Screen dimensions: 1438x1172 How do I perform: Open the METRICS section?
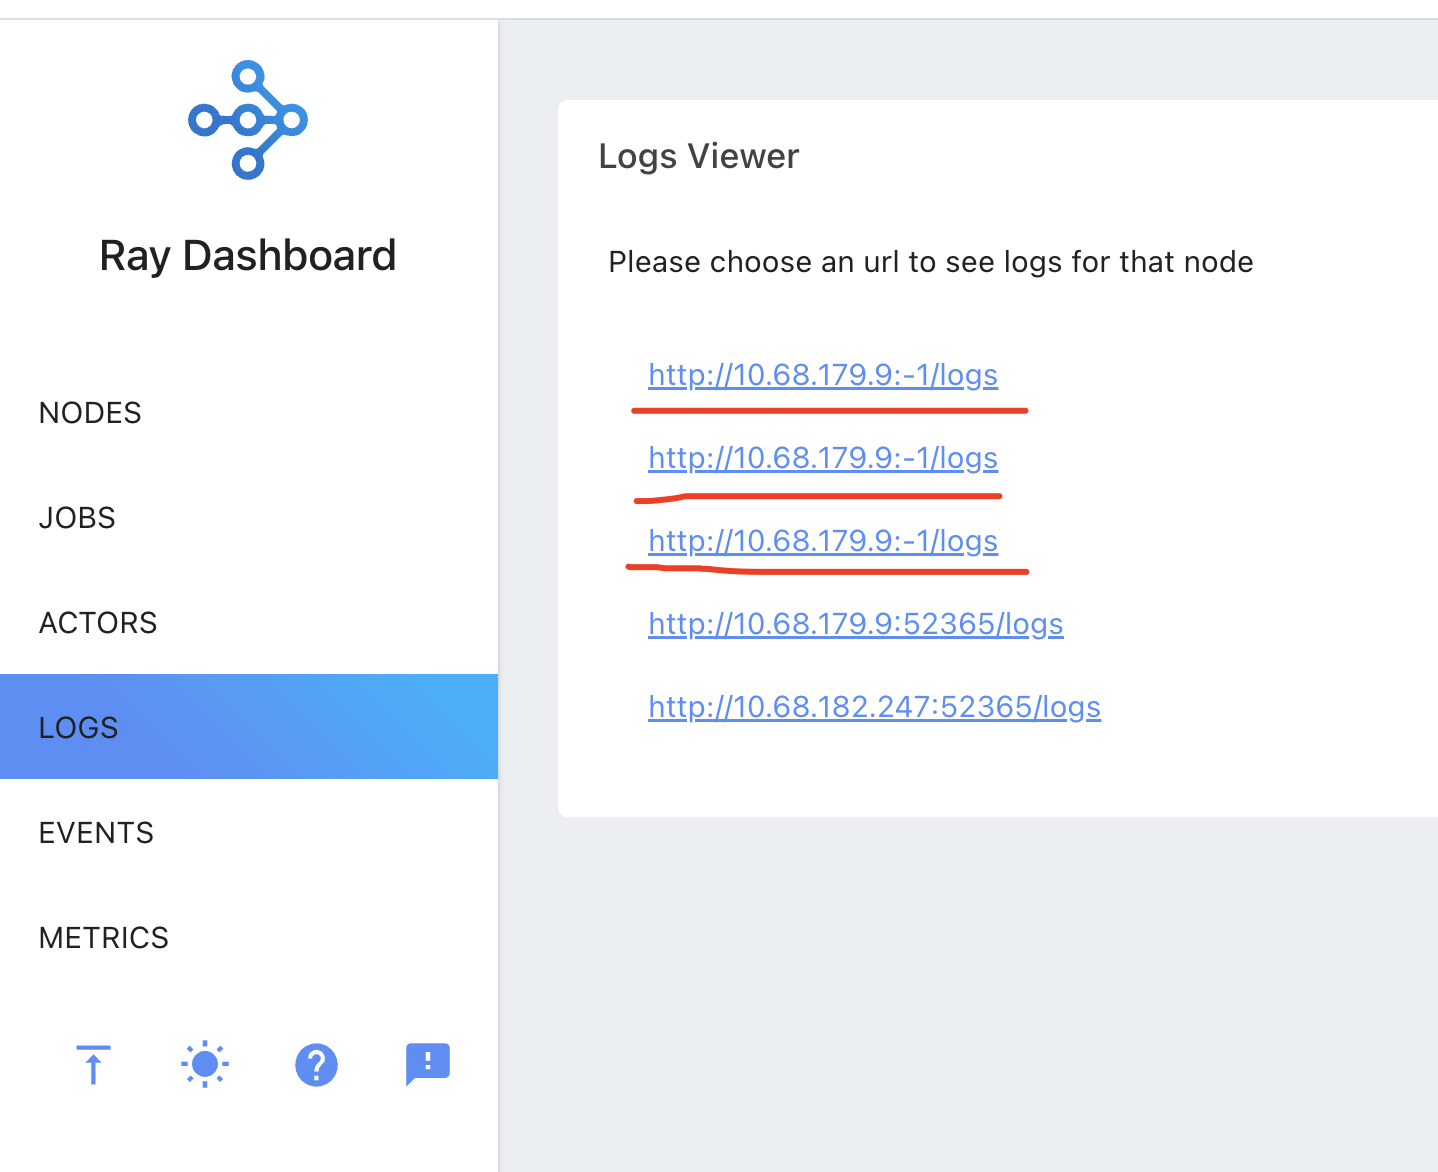tap(103, 937)
